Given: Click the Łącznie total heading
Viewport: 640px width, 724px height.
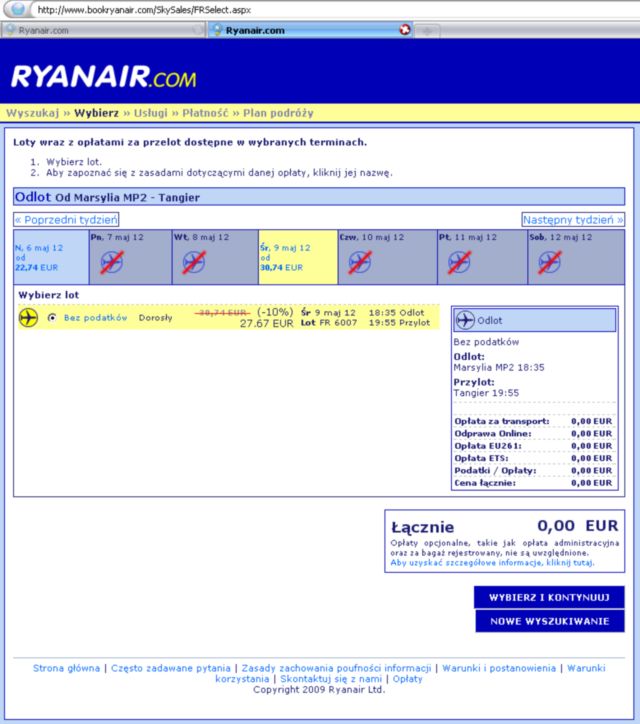Looking at the screenshot, I should (x=423, y=527).
